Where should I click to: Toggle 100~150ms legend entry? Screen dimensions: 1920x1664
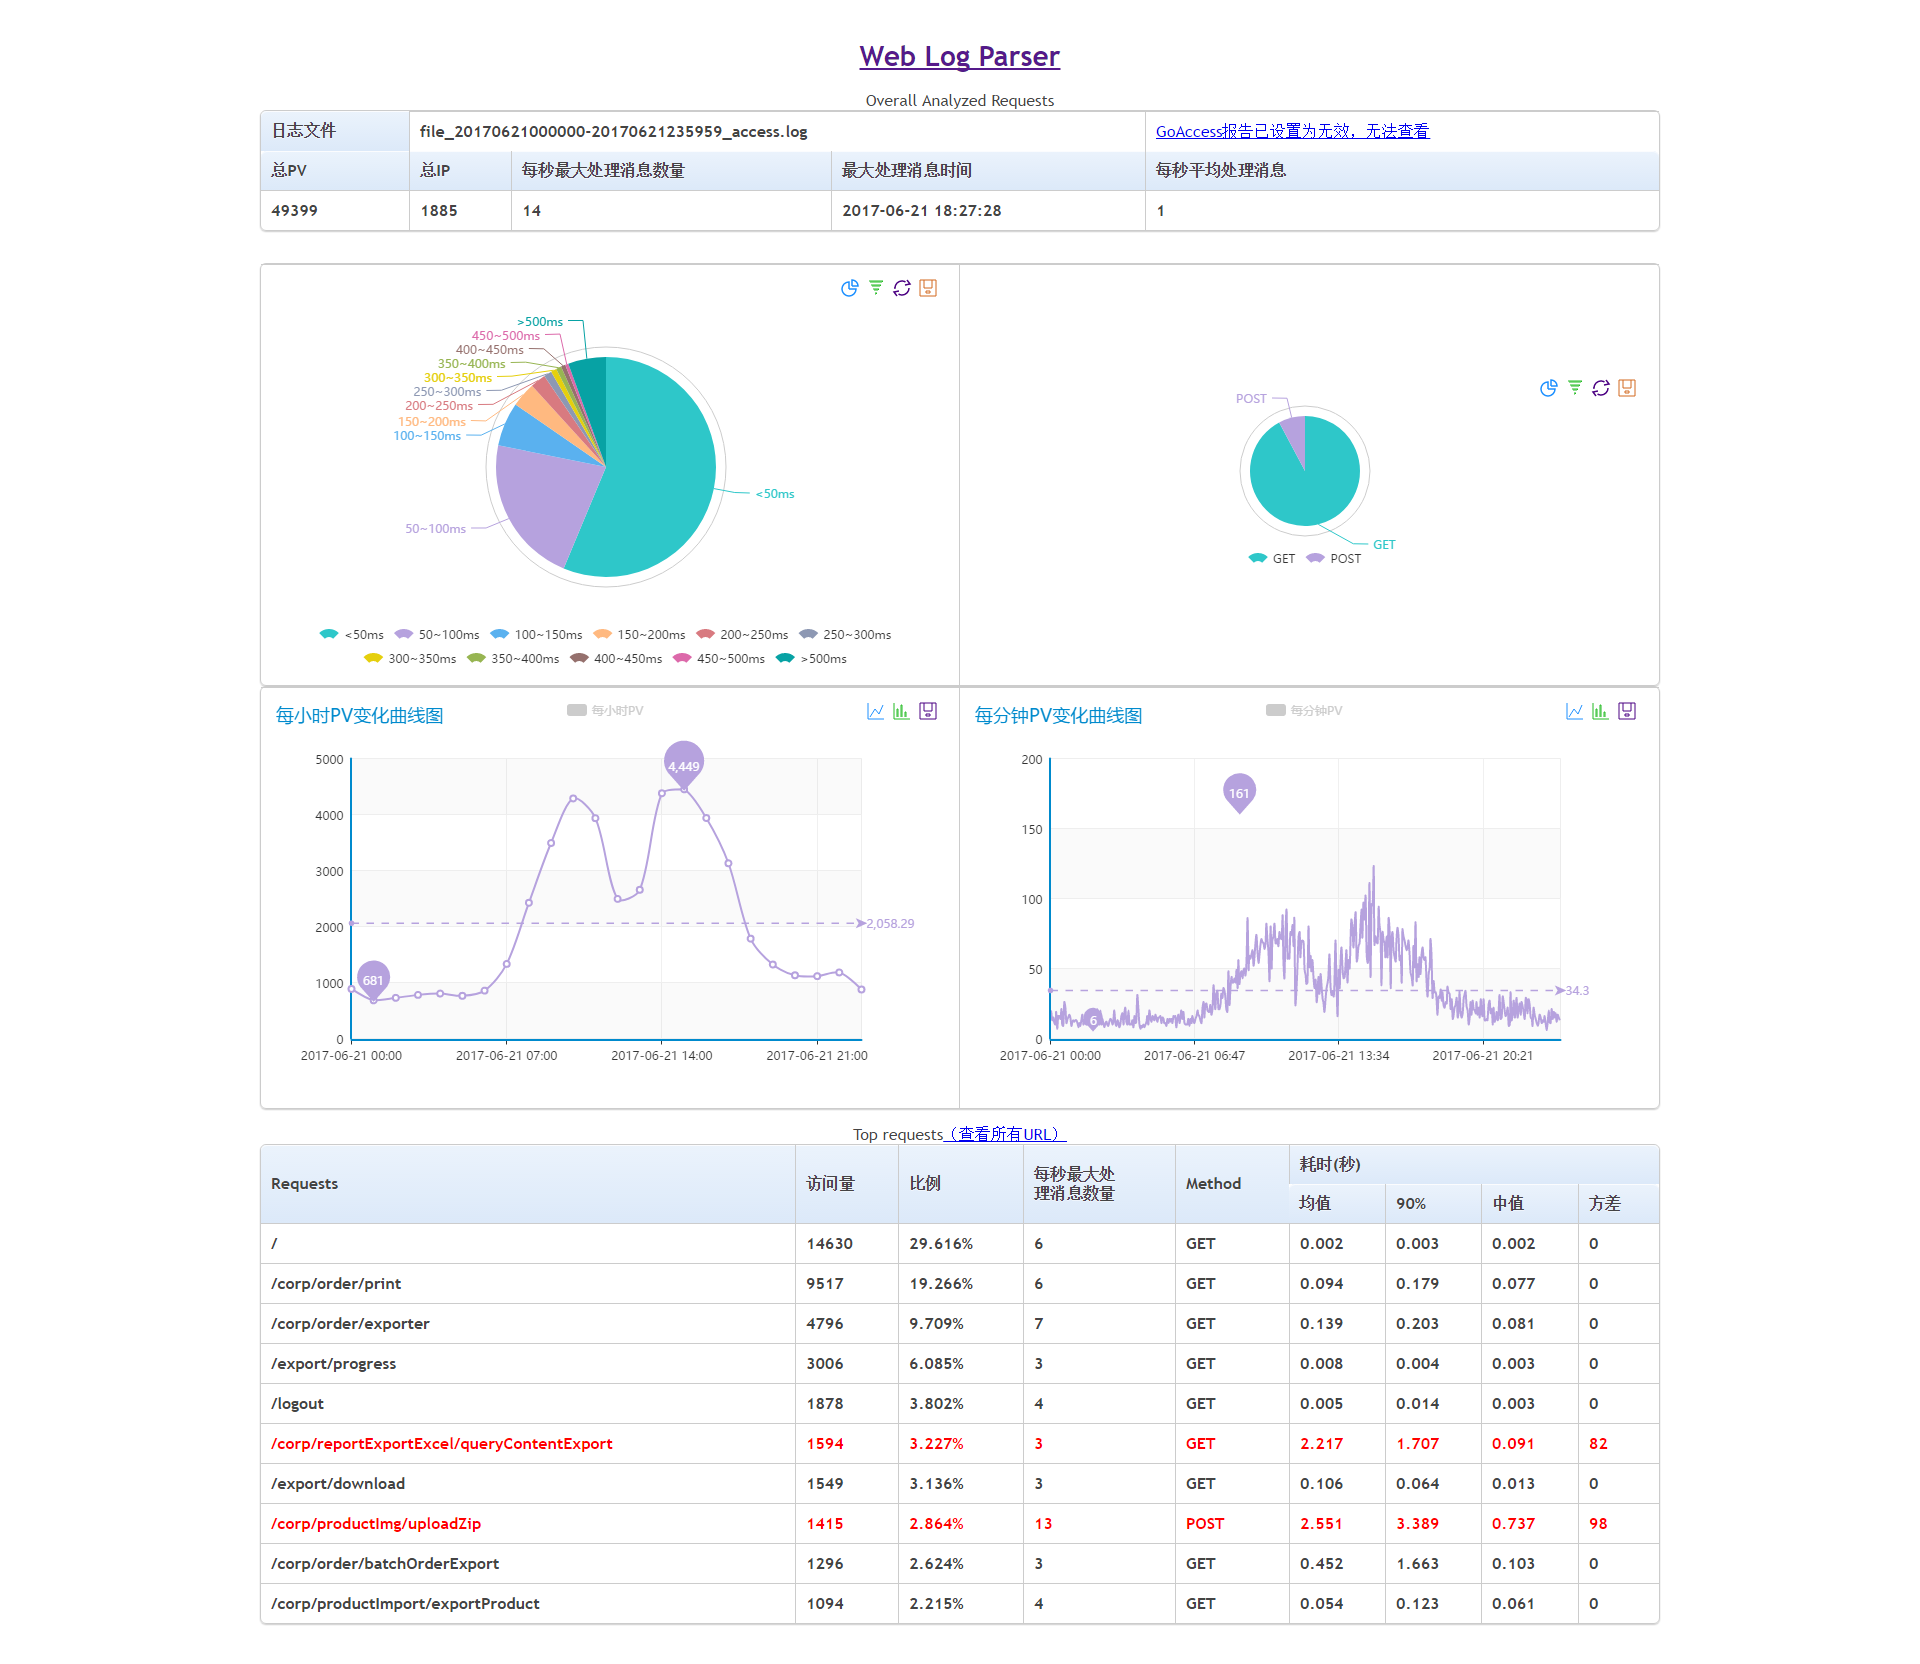tap(536, 635)
